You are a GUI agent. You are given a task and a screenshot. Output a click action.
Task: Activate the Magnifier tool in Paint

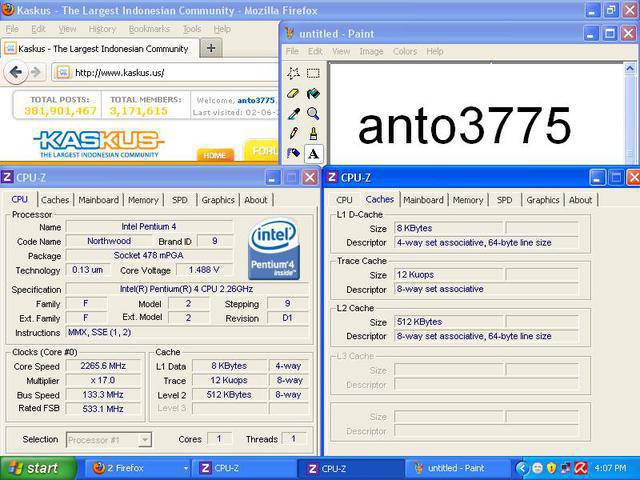pyautogui.click(x=313, y=113)
